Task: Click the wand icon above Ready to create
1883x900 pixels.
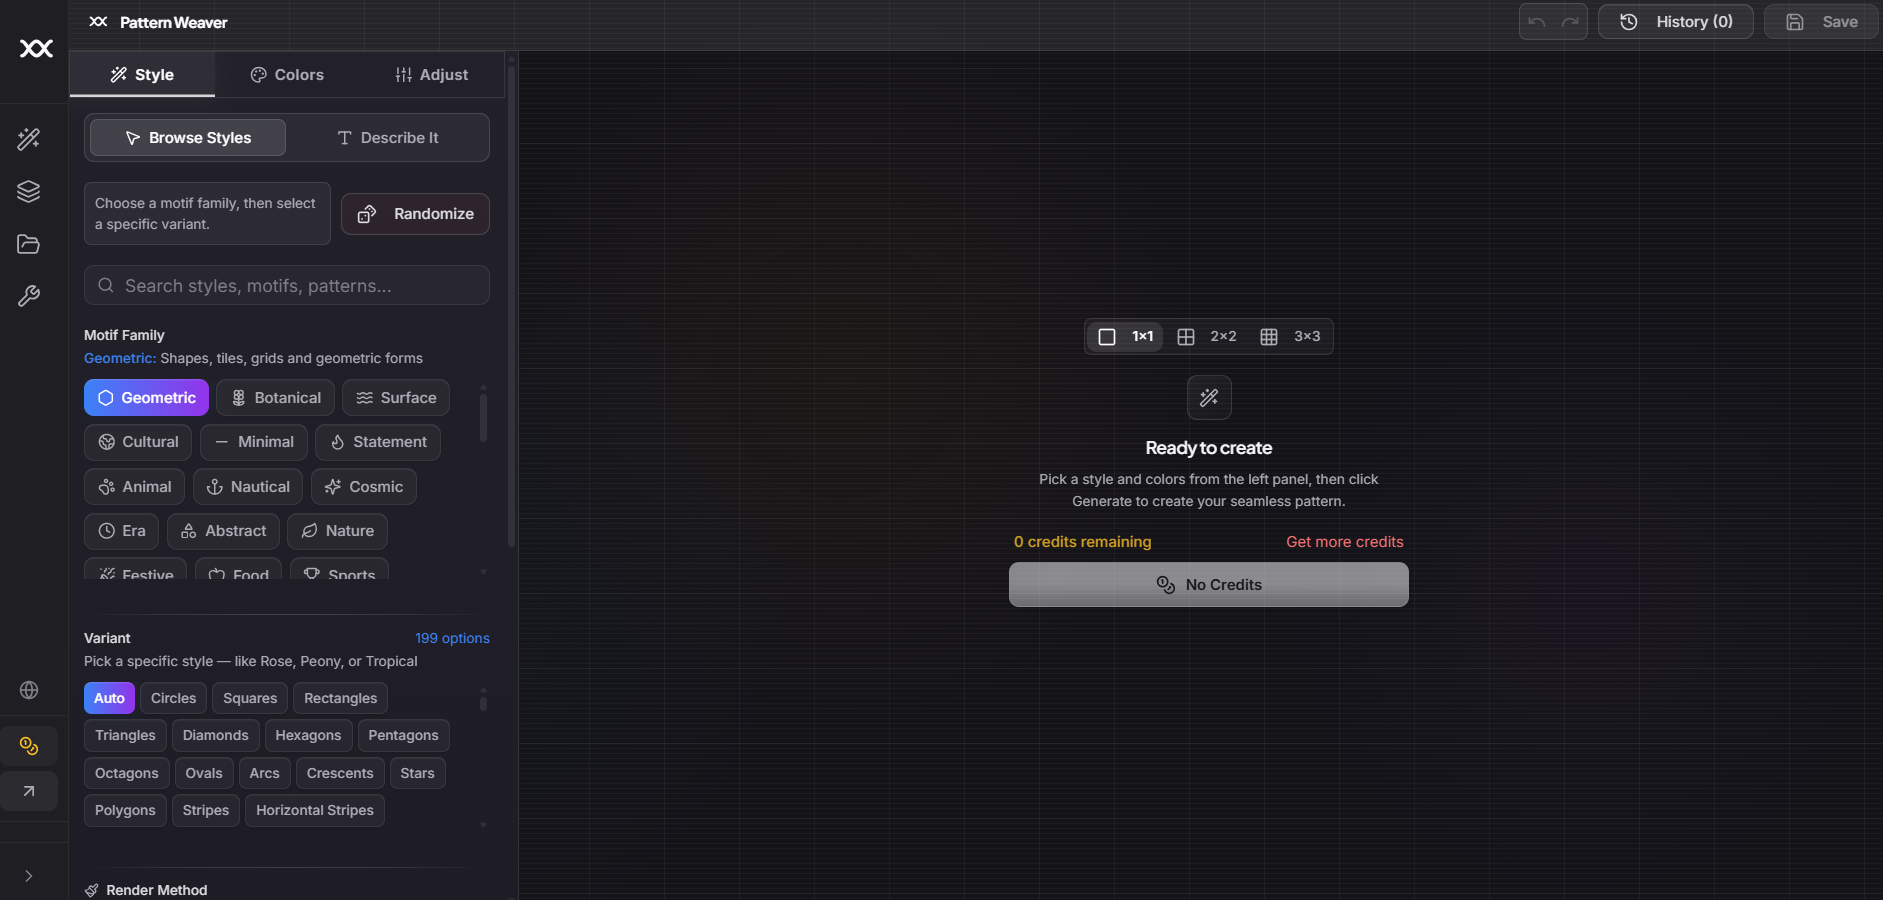Action: click(x=1209, y=398)
